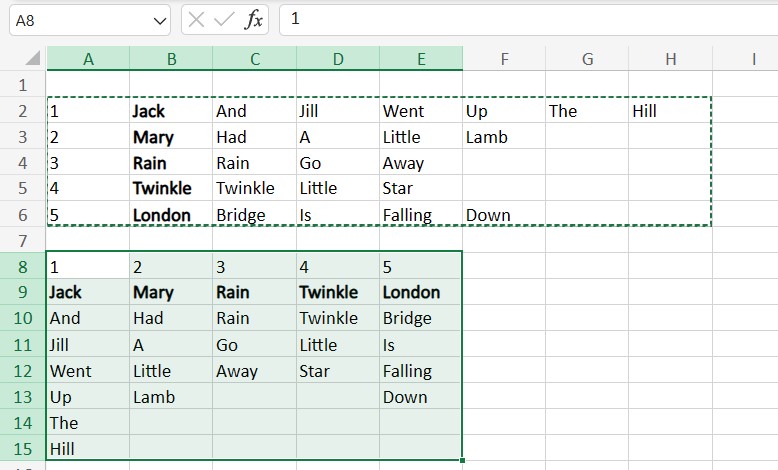Select row 1 header

point(23,85)
